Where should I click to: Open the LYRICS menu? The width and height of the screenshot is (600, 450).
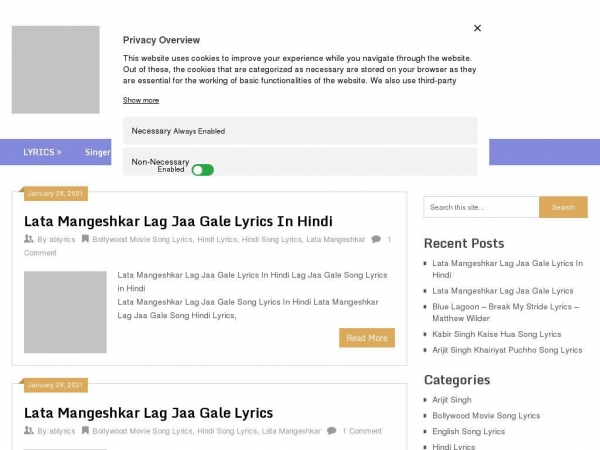(42, 152)
